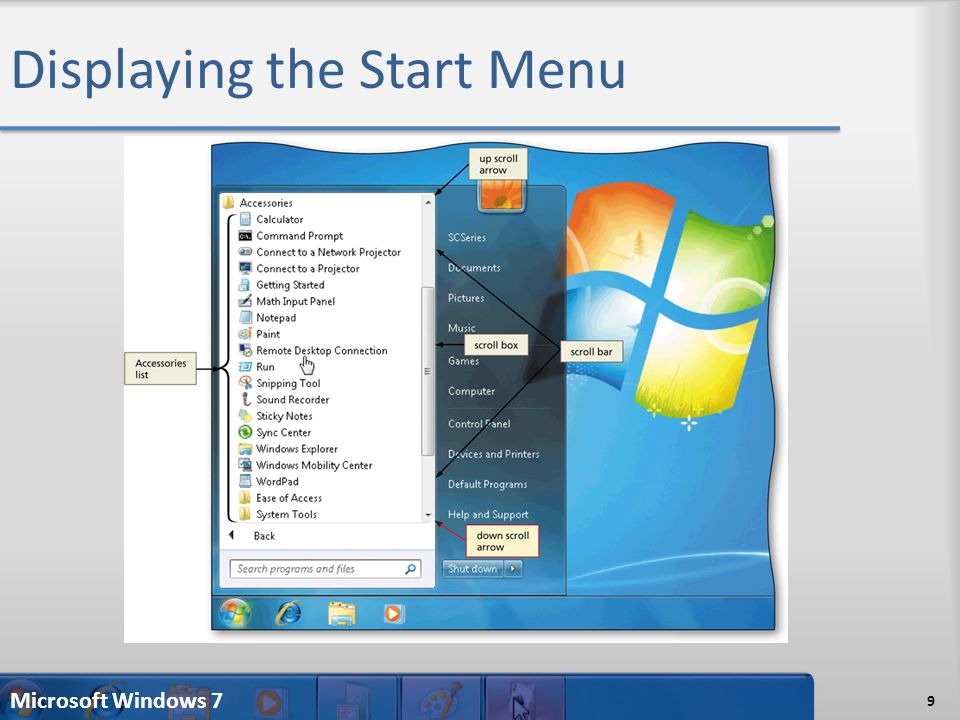Image resolution: width=960 pixels, height=720 pixels.
Task: Click the scroll box in programs list
Action: click(x=427, y=371)
